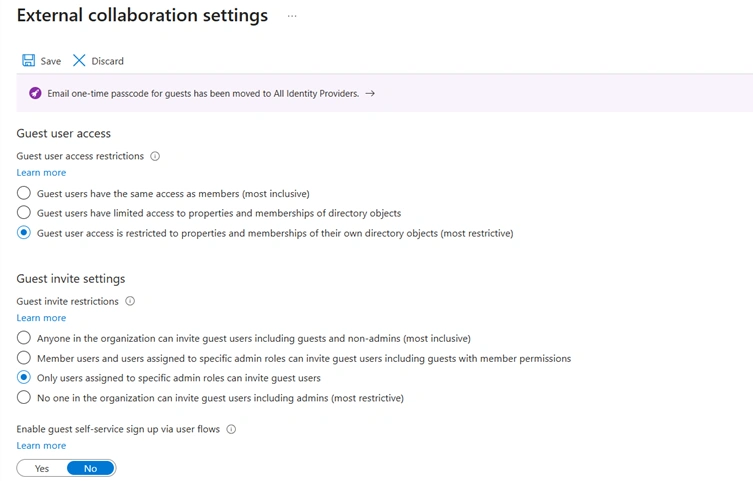
Task: Select No one in the organization can invite
Action: 24,397
